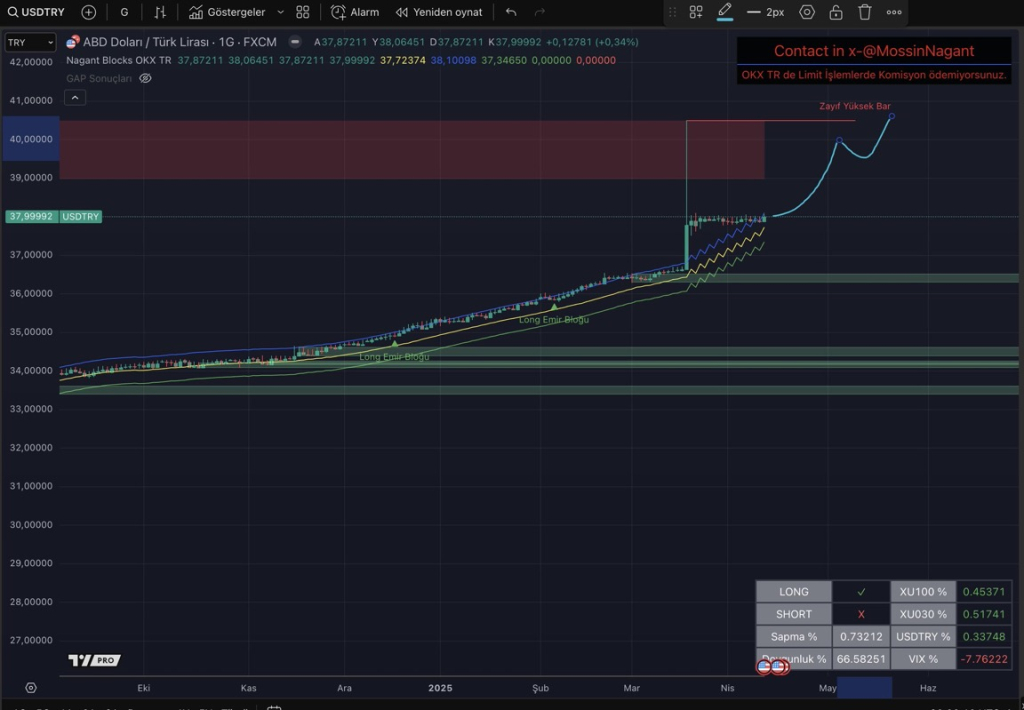Select the Zayıf Yüksek Bar label
Image resolution: width=1024 pixels, height=710 pixels.
(x=855, y=106)
